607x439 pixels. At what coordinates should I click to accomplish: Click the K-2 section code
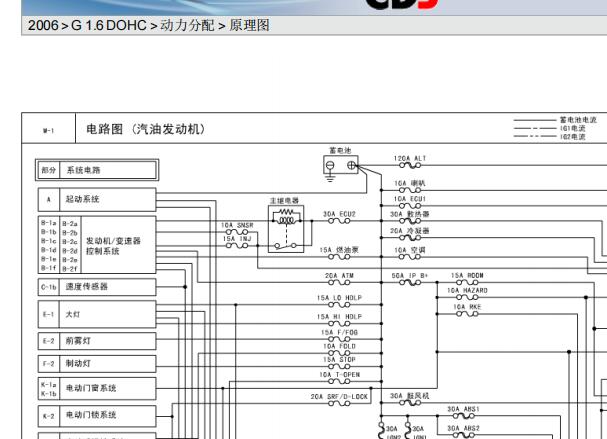(48, 416)
